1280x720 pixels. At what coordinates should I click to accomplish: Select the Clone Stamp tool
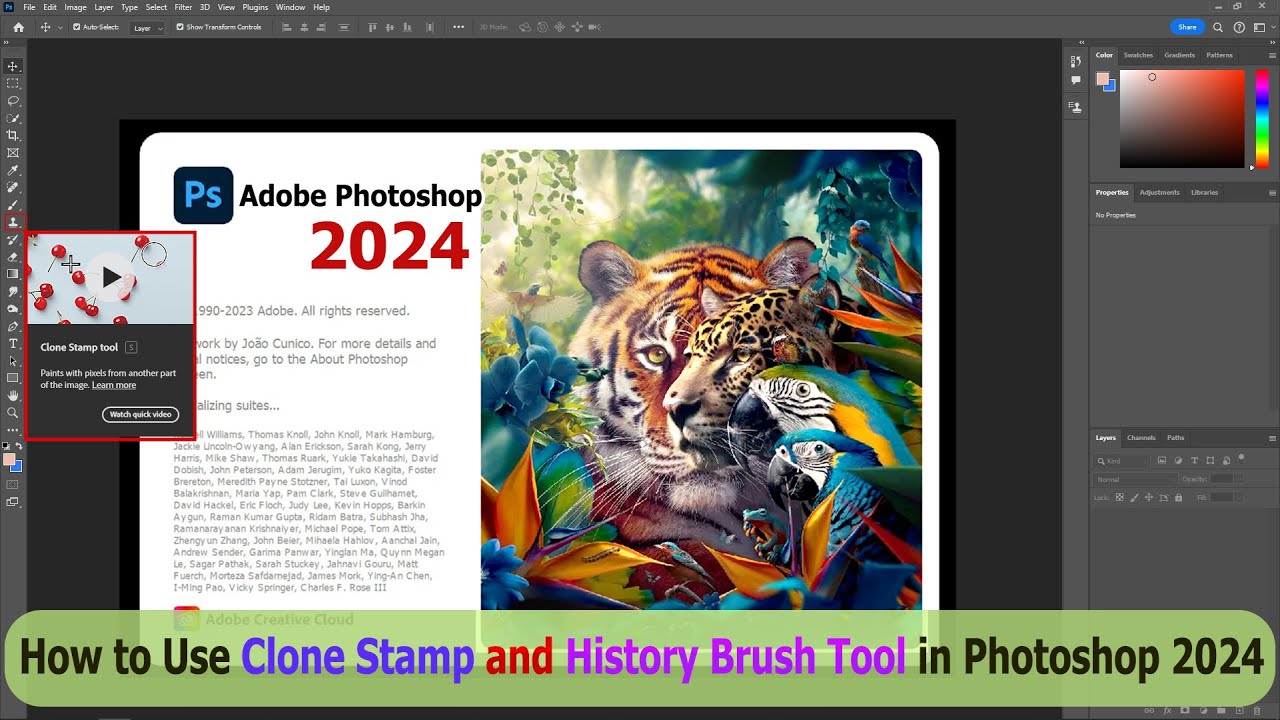click(x=13, y=222)
